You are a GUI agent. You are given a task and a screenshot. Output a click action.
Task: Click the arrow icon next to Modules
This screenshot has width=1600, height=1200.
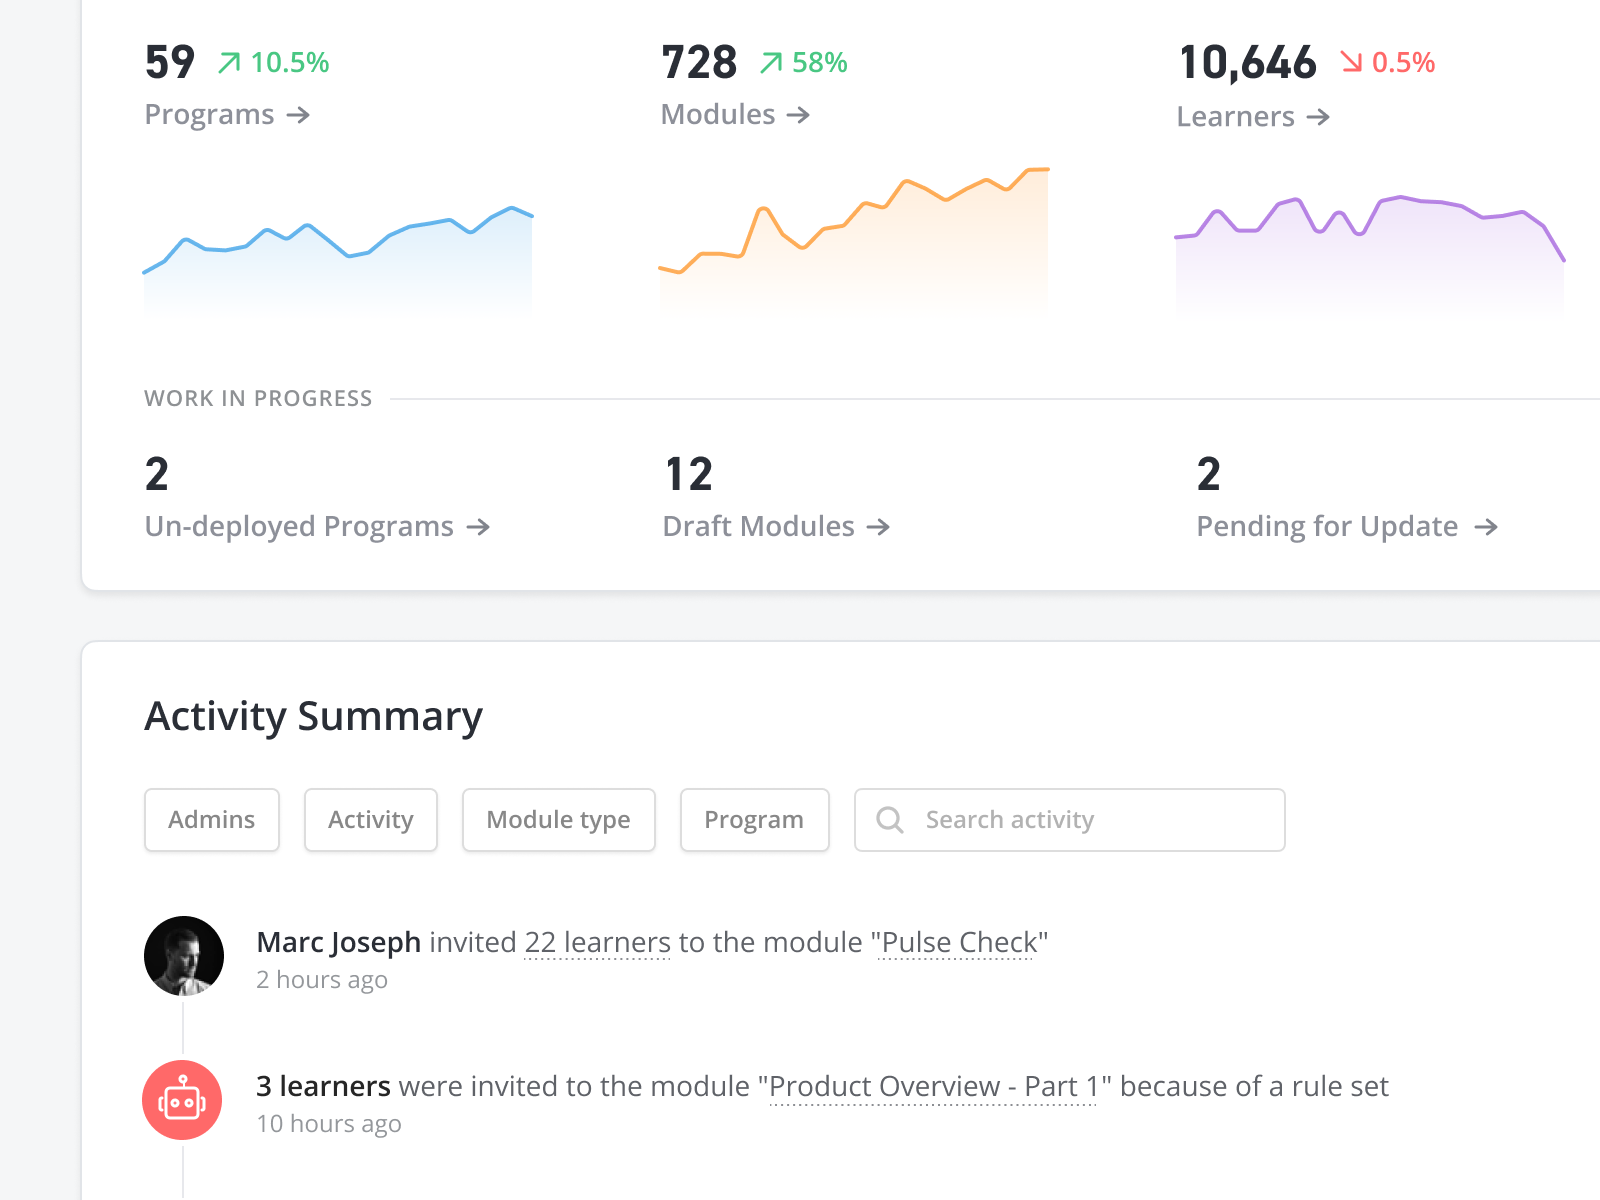click(799, 115)
